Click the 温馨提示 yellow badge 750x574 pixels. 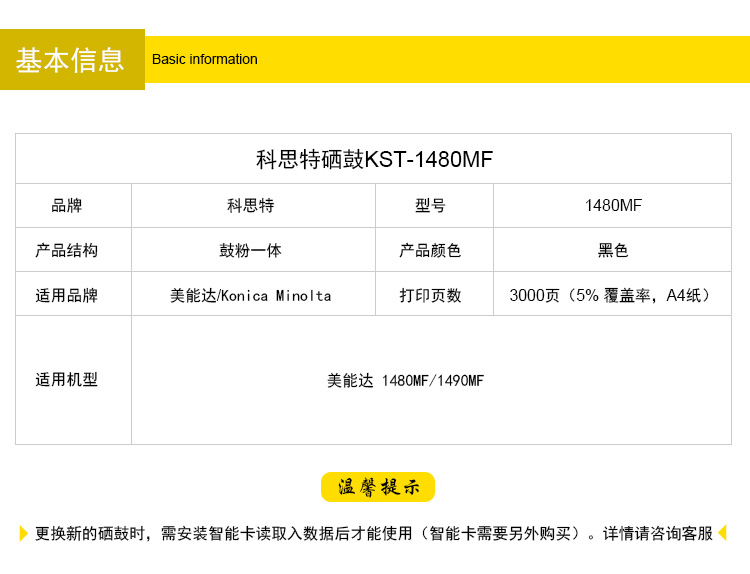pyautogui.click(x=378, y=487)
